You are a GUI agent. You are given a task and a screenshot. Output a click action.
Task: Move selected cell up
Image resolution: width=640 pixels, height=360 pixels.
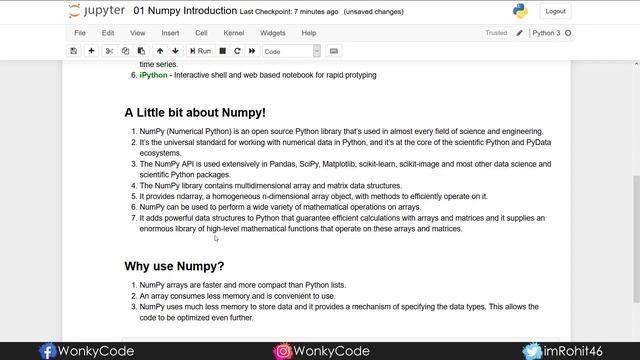coord(160,51)
